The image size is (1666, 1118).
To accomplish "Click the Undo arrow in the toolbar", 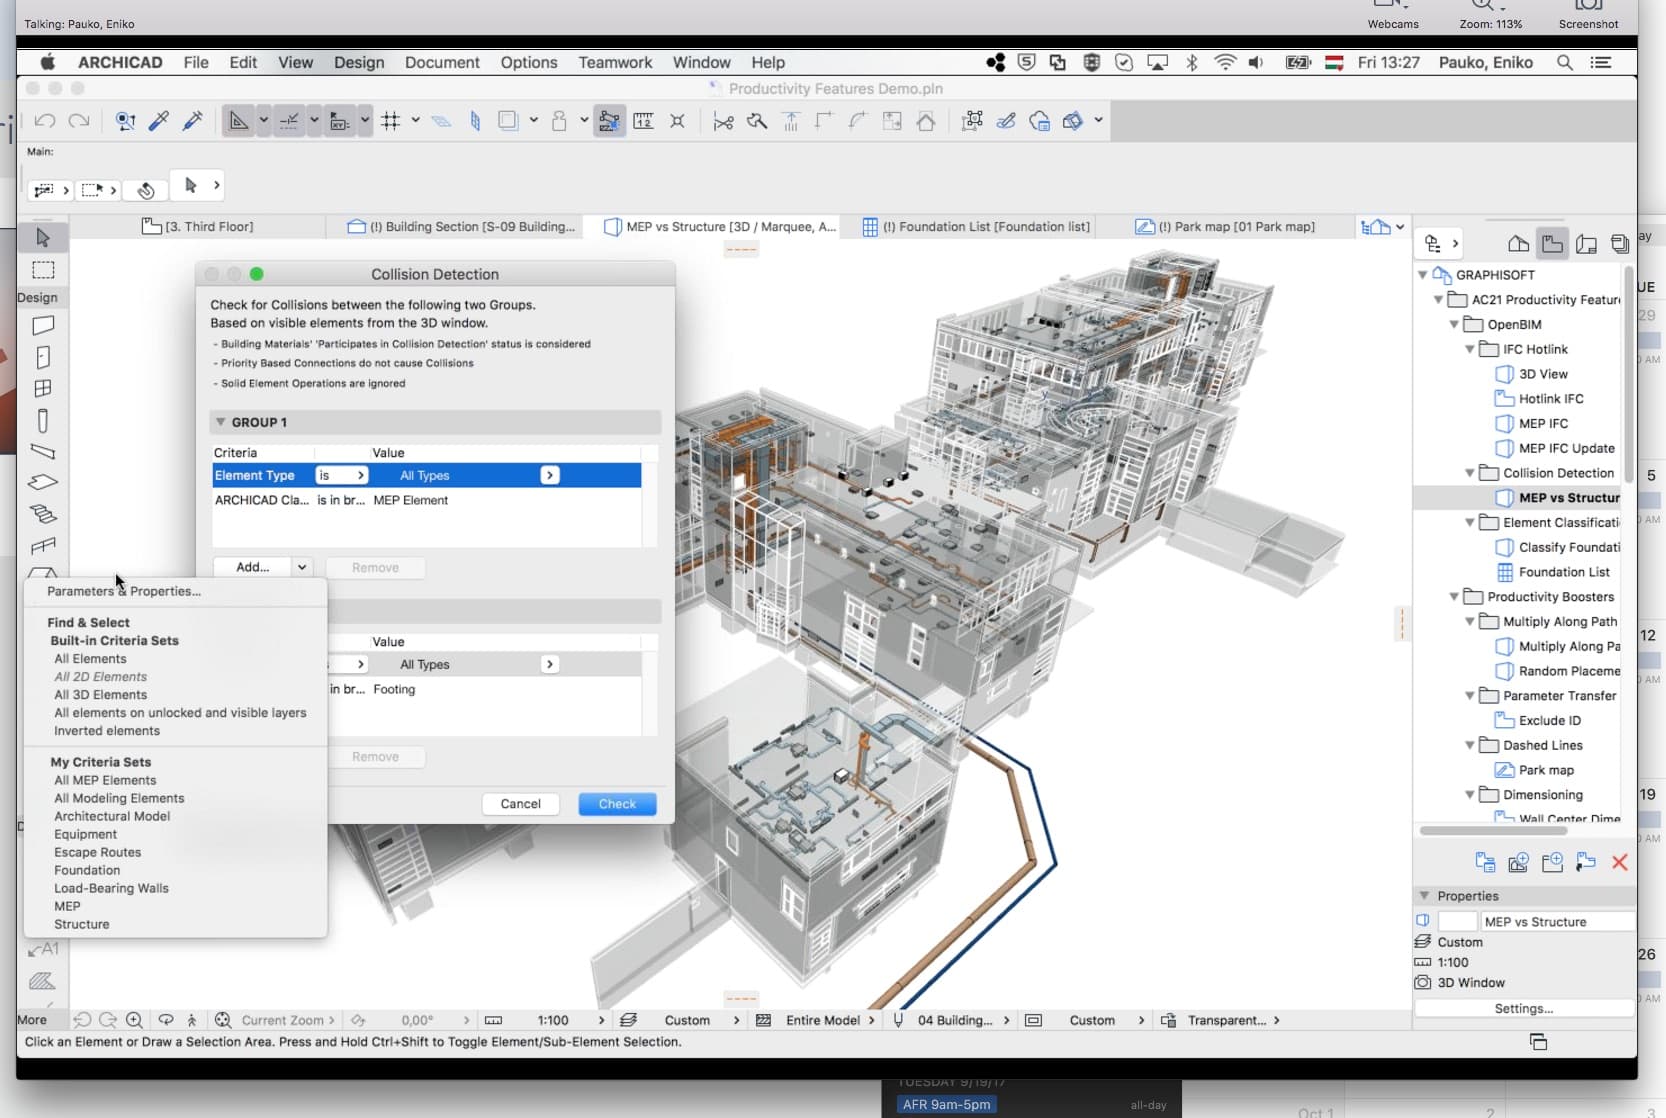I will point(45,121).
